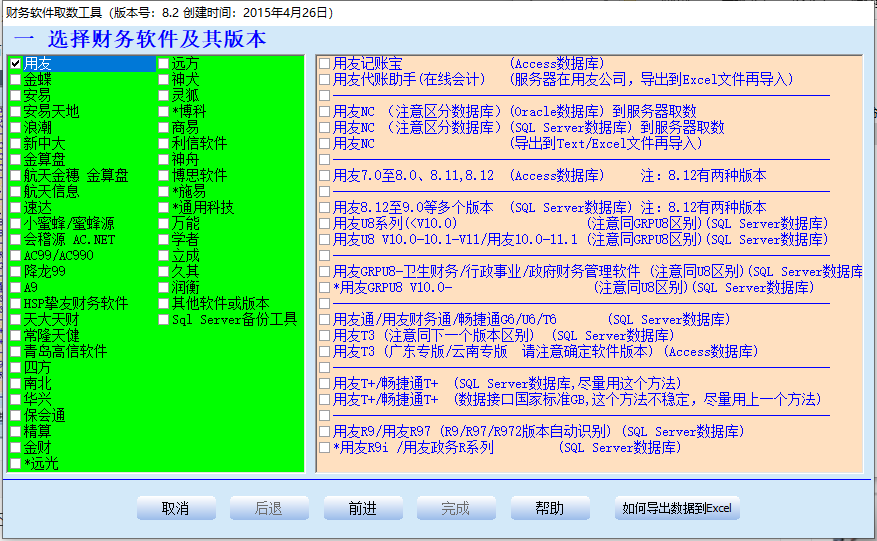Click the 取消 button

click(176, 508)
